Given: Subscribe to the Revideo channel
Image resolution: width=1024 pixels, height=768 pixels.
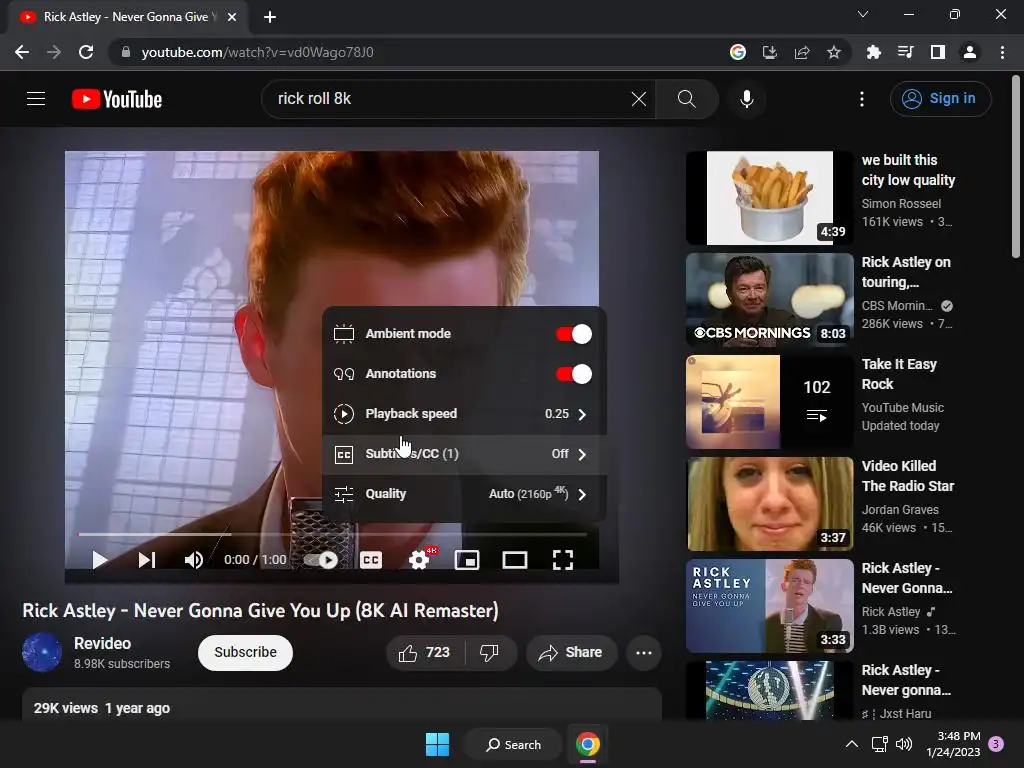Looking at the screenshot, I should pyautogui.click(x=246, y=652).
